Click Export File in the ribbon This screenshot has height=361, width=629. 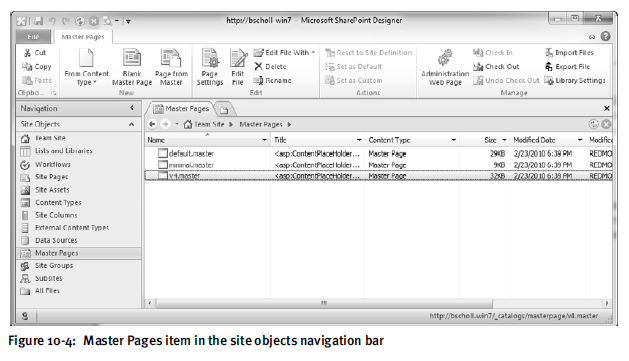(x=567, y=67)
